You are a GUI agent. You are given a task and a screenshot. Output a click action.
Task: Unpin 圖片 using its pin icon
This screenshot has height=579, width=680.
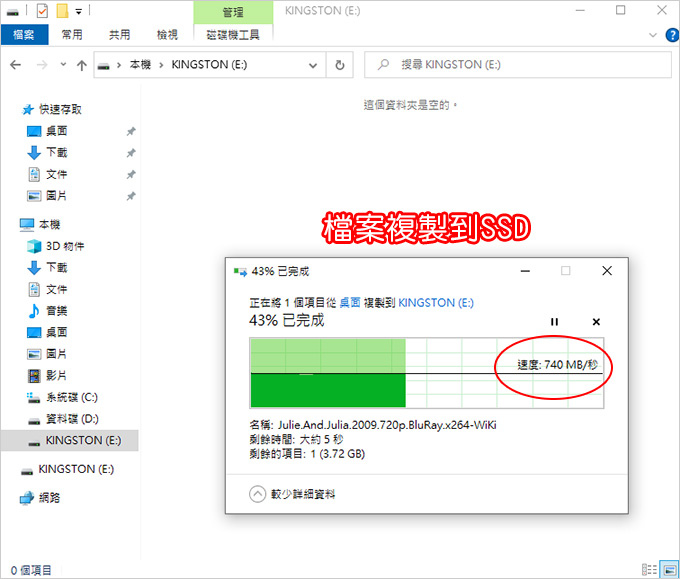point(131,196)
